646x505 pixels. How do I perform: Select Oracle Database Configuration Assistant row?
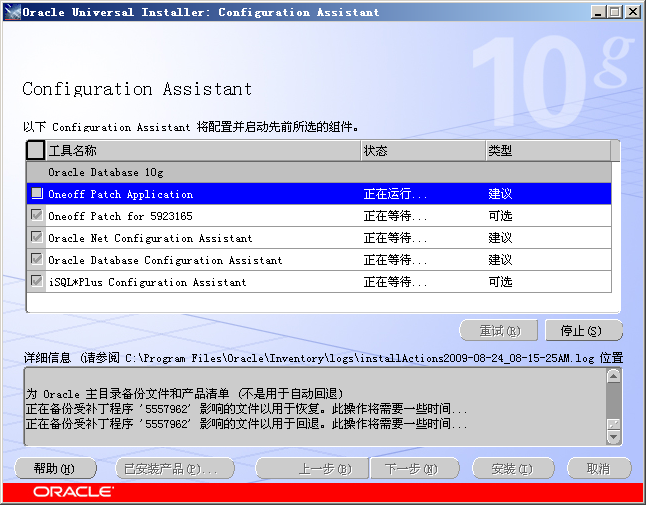(x=319, y=260)
